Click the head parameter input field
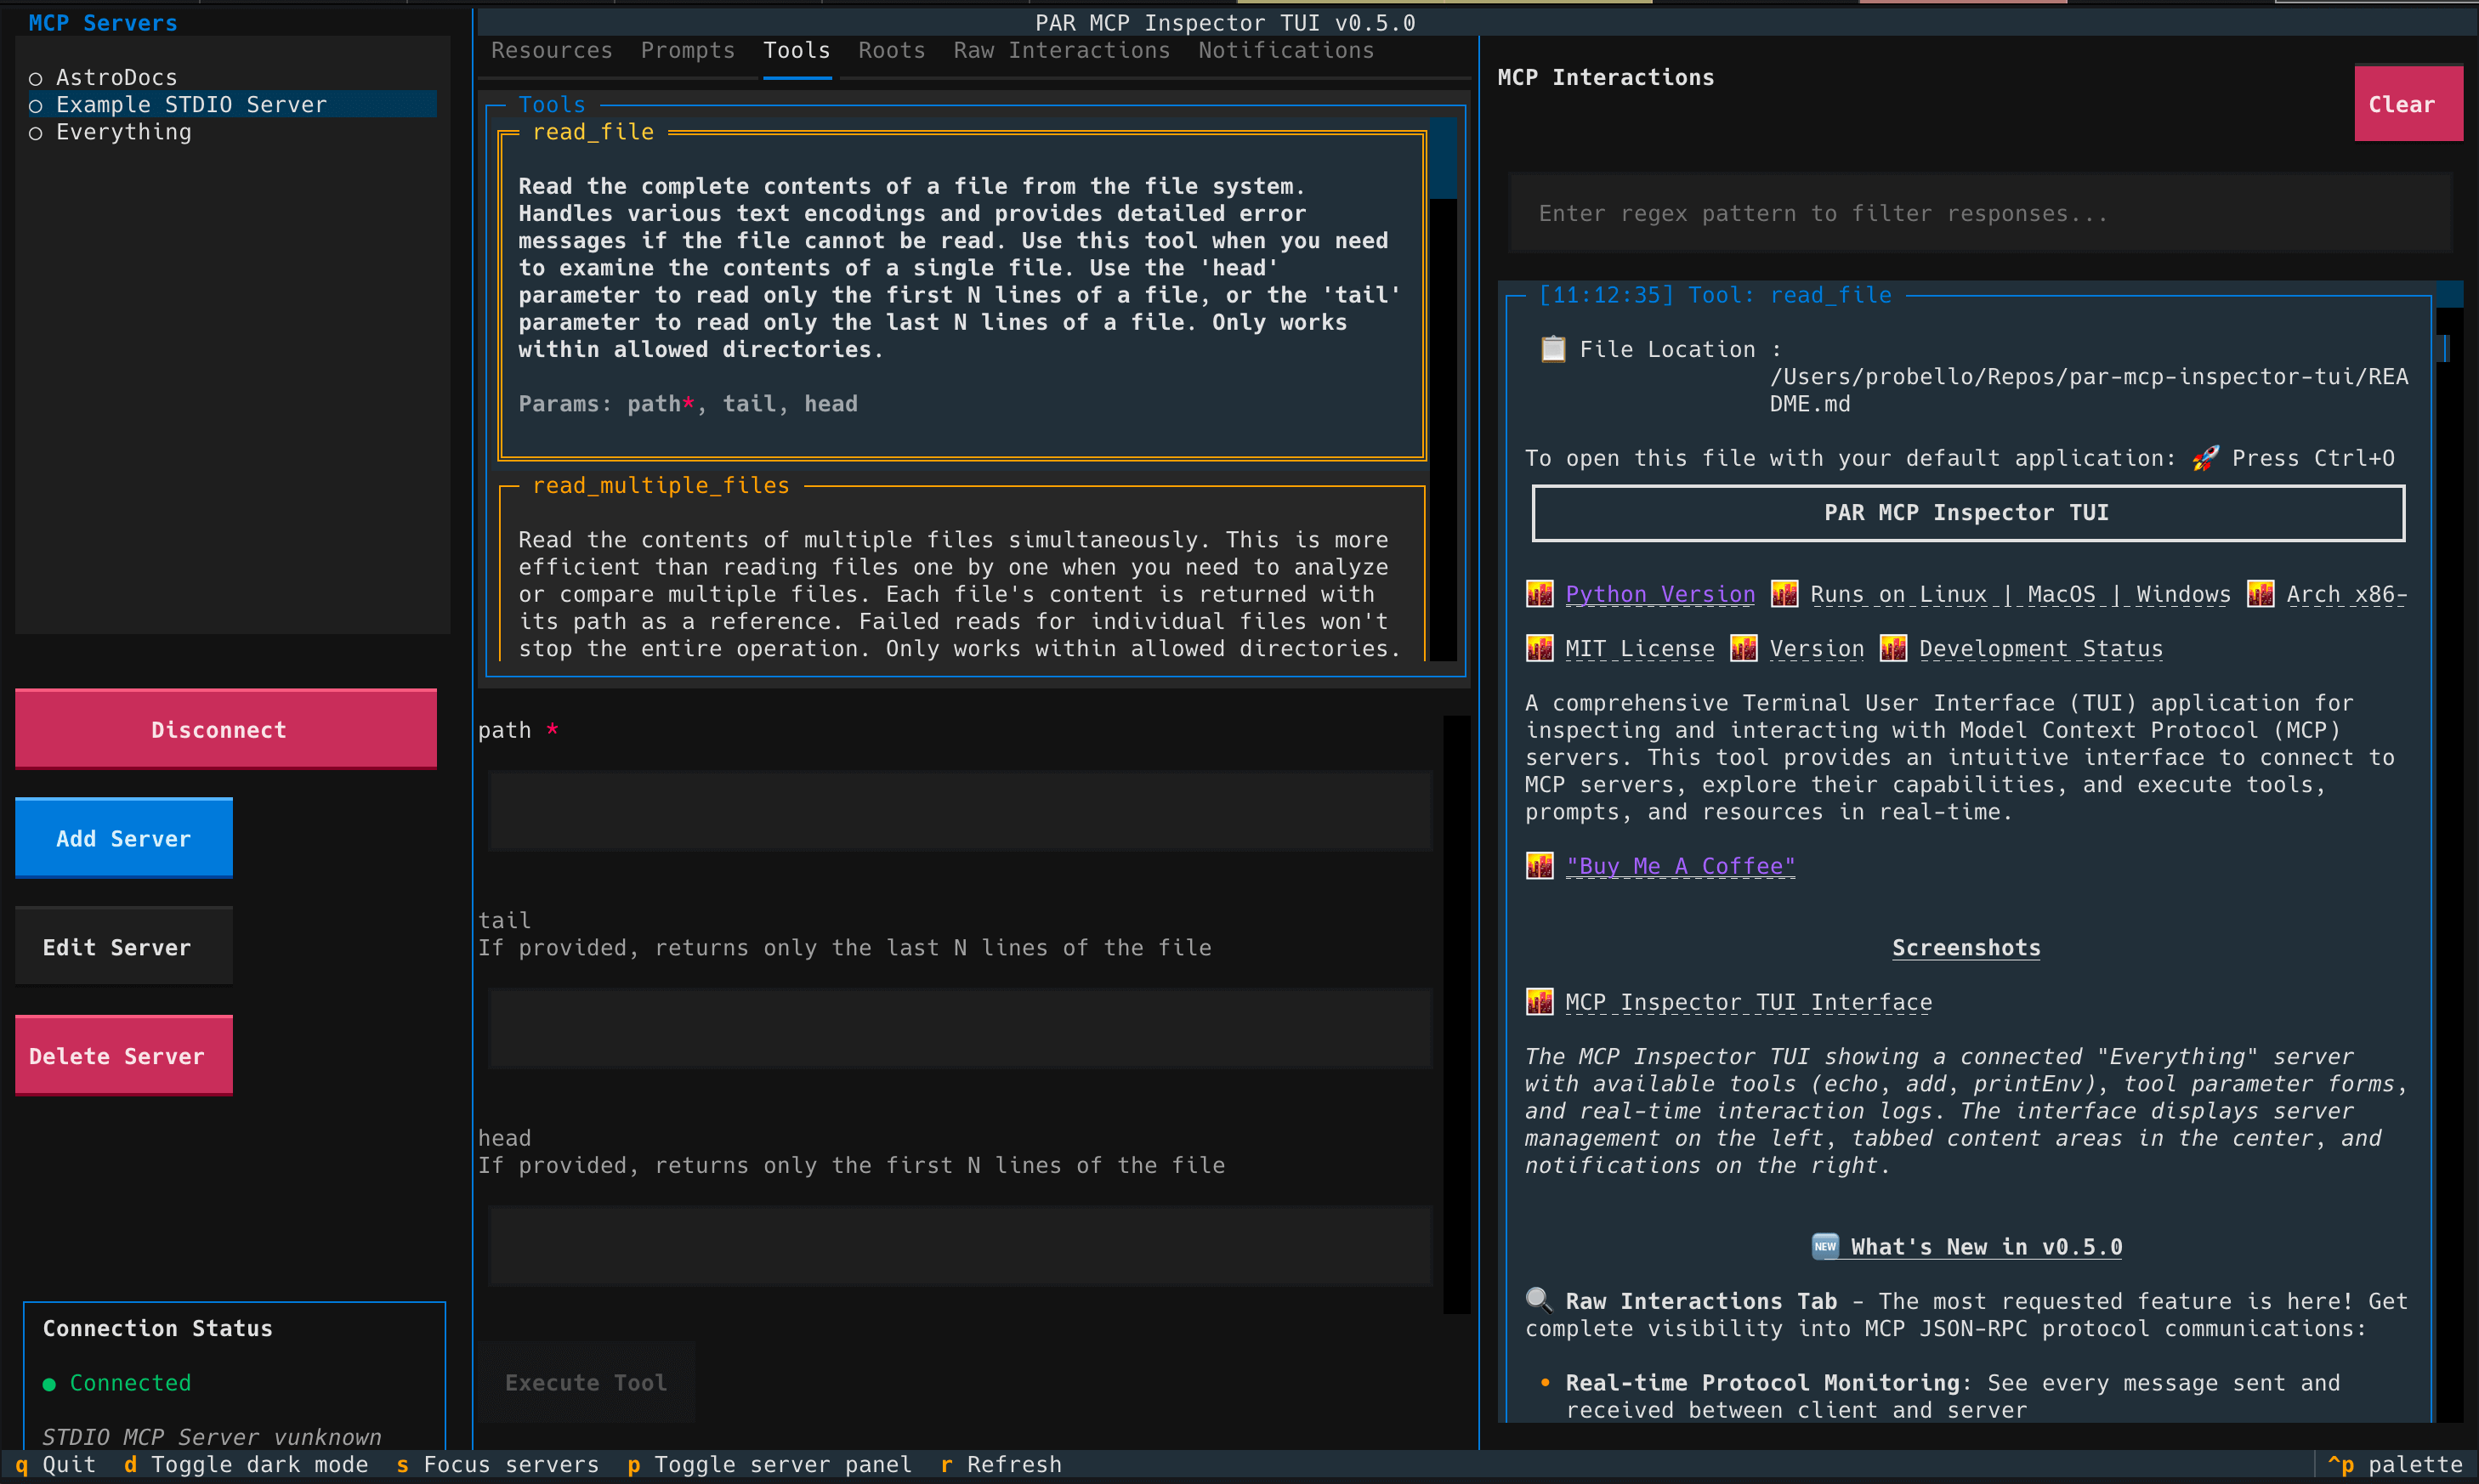The width and height of the screenshot is (2479, 1484). coord(960,1246)
